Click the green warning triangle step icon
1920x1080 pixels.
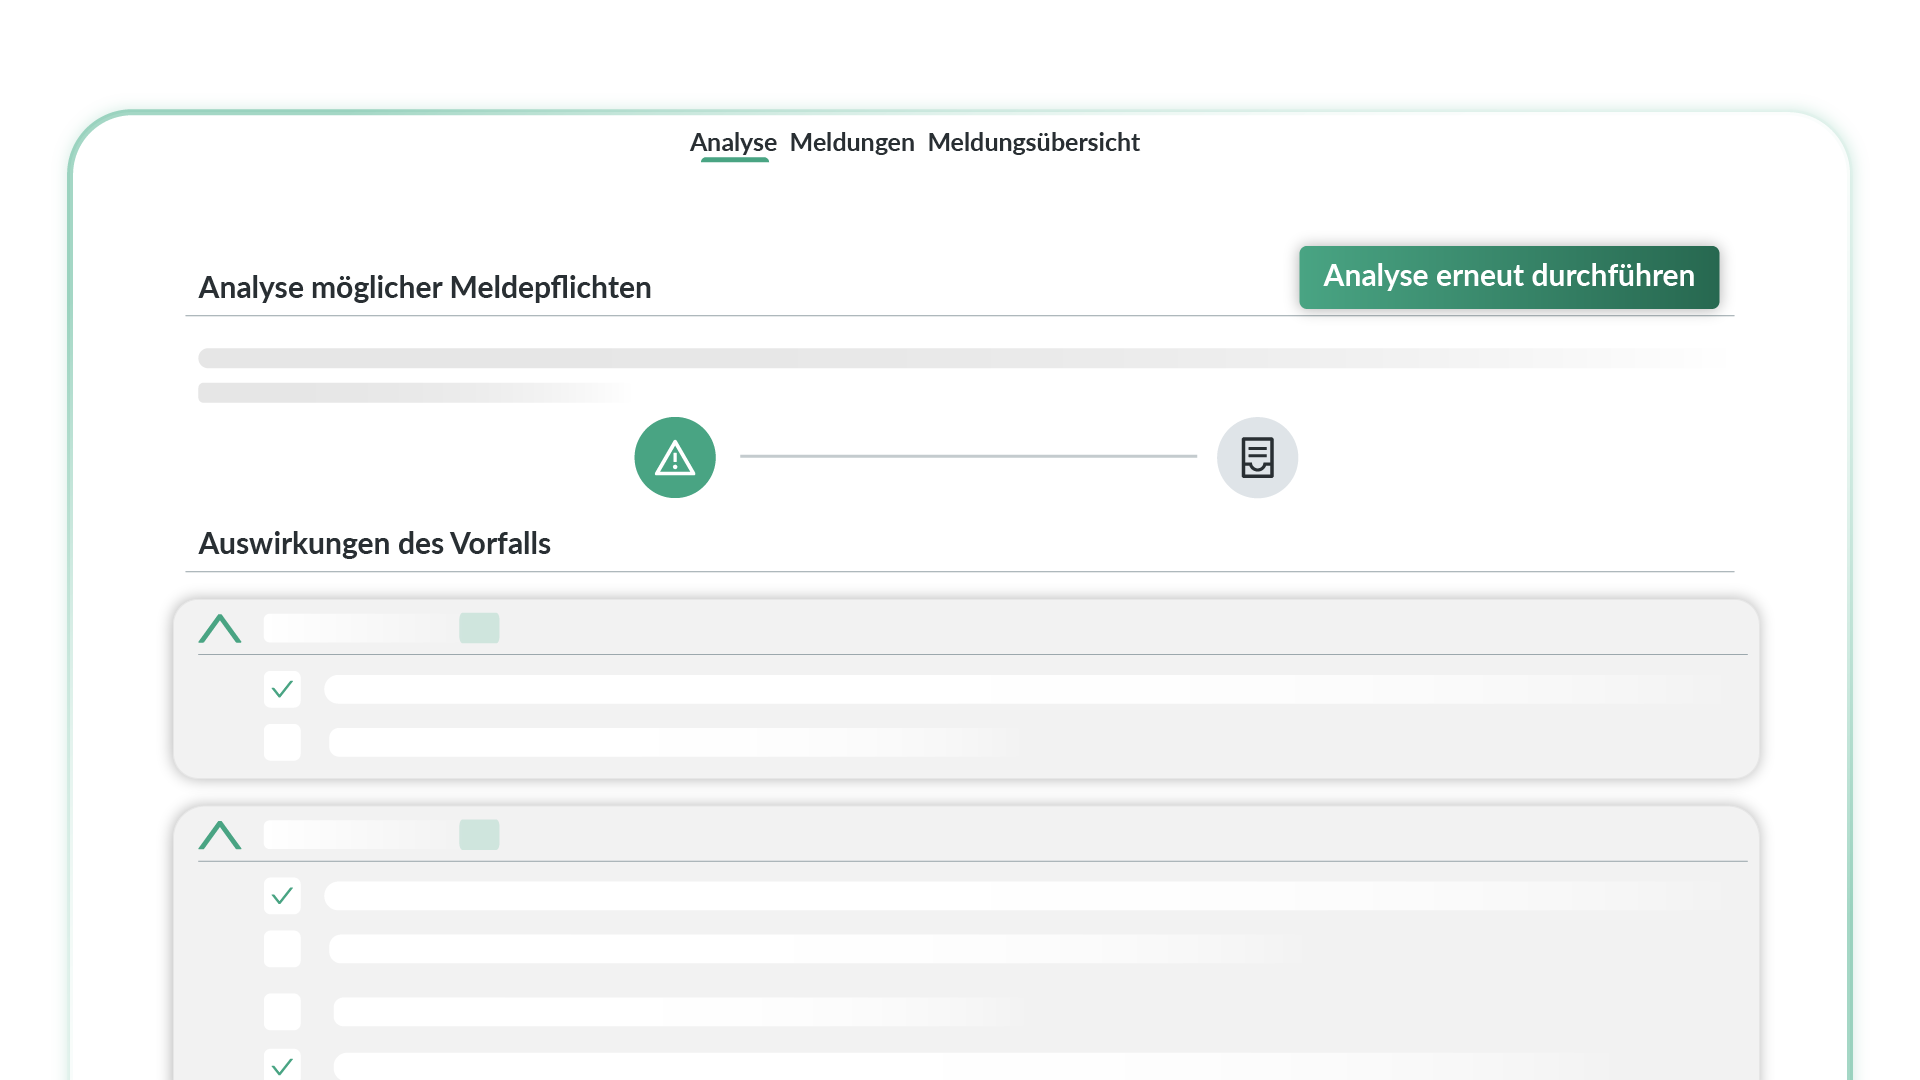pyautogui.click(x=675, y=458)
